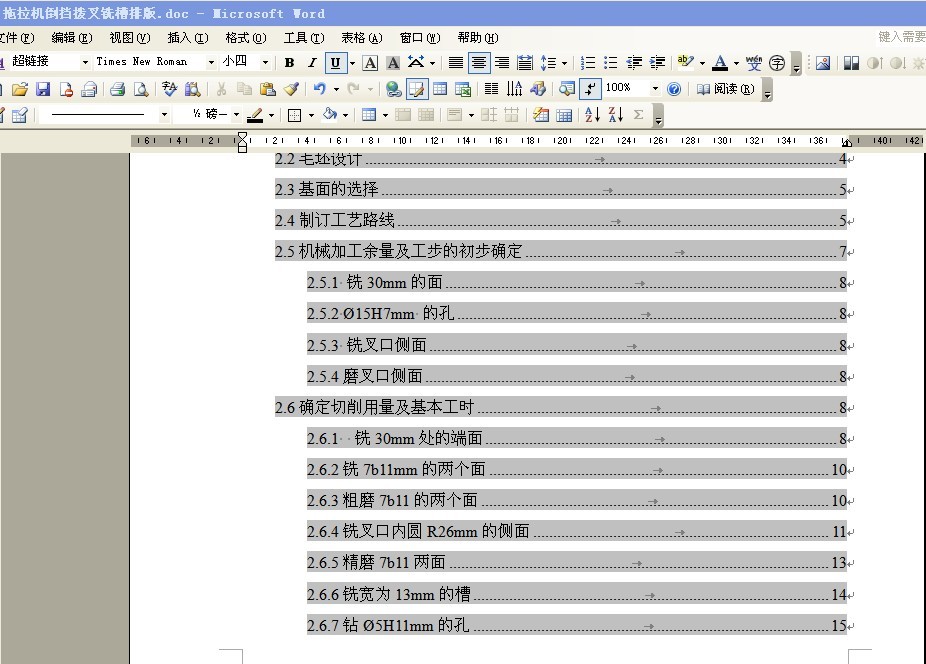Open Times New Roman font dropdown
The height and width of the screenshot is (664, 926).
(x=211, y=62)
